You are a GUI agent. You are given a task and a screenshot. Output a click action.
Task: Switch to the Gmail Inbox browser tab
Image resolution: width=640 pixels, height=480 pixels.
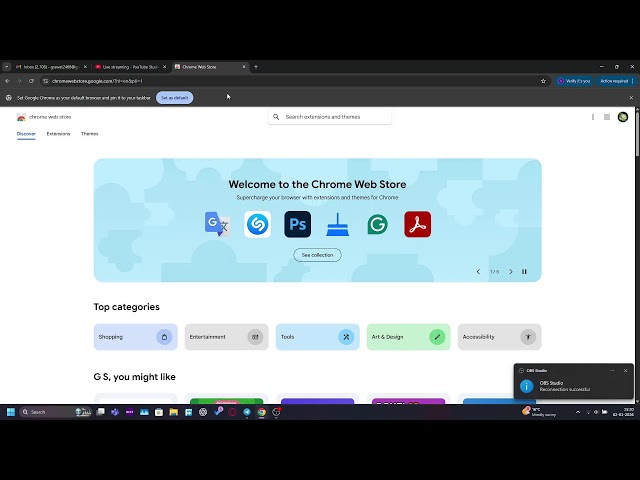point(51,67)
